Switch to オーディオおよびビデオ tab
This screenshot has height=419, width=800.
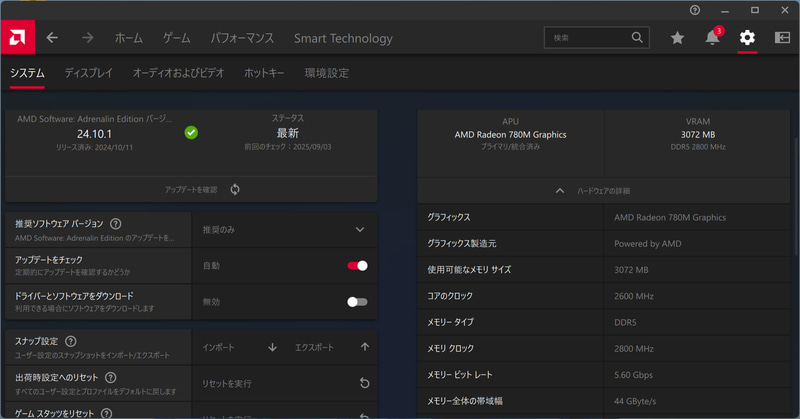[179, 73]
